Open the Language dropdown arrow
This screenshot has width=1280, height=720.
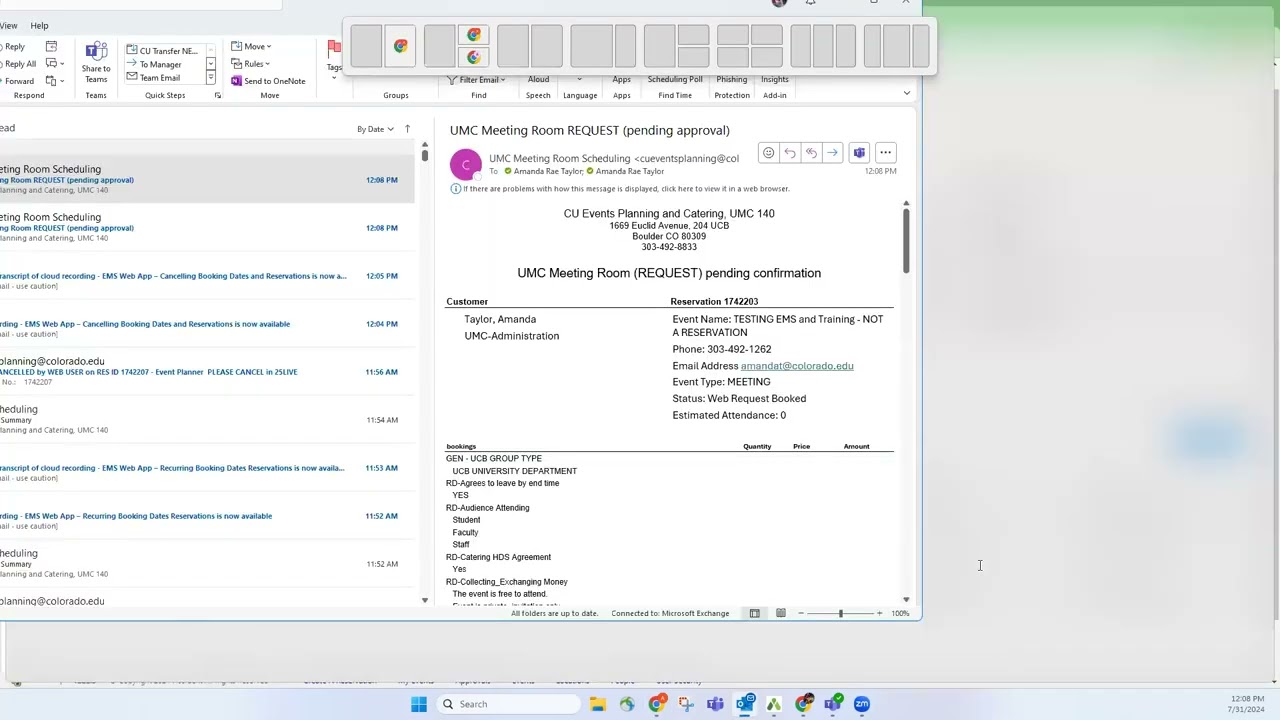pos(579,80)
